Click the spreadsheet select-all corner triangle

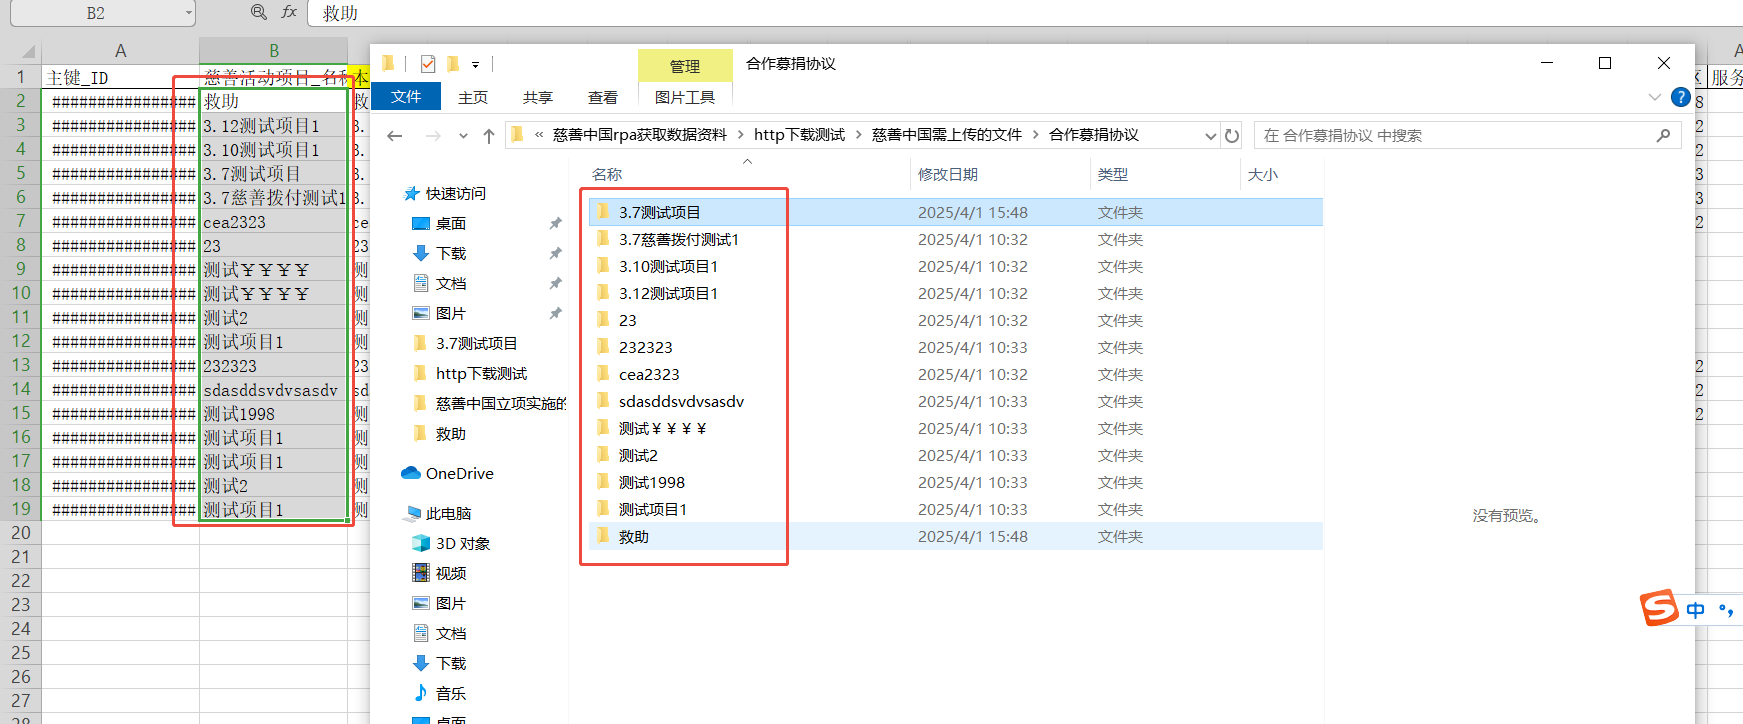point(29,52)
